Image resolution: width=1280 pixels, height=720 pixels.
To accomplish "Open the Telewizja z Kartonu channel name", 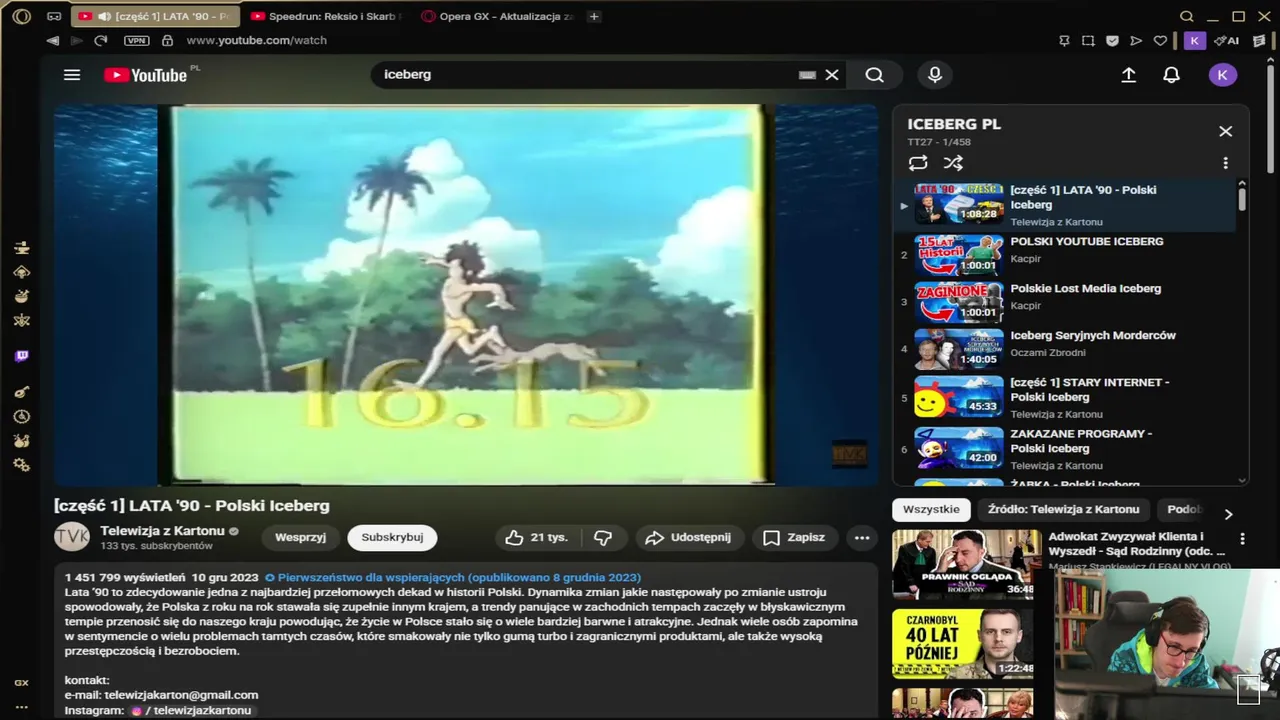I will tap(162, 531).
